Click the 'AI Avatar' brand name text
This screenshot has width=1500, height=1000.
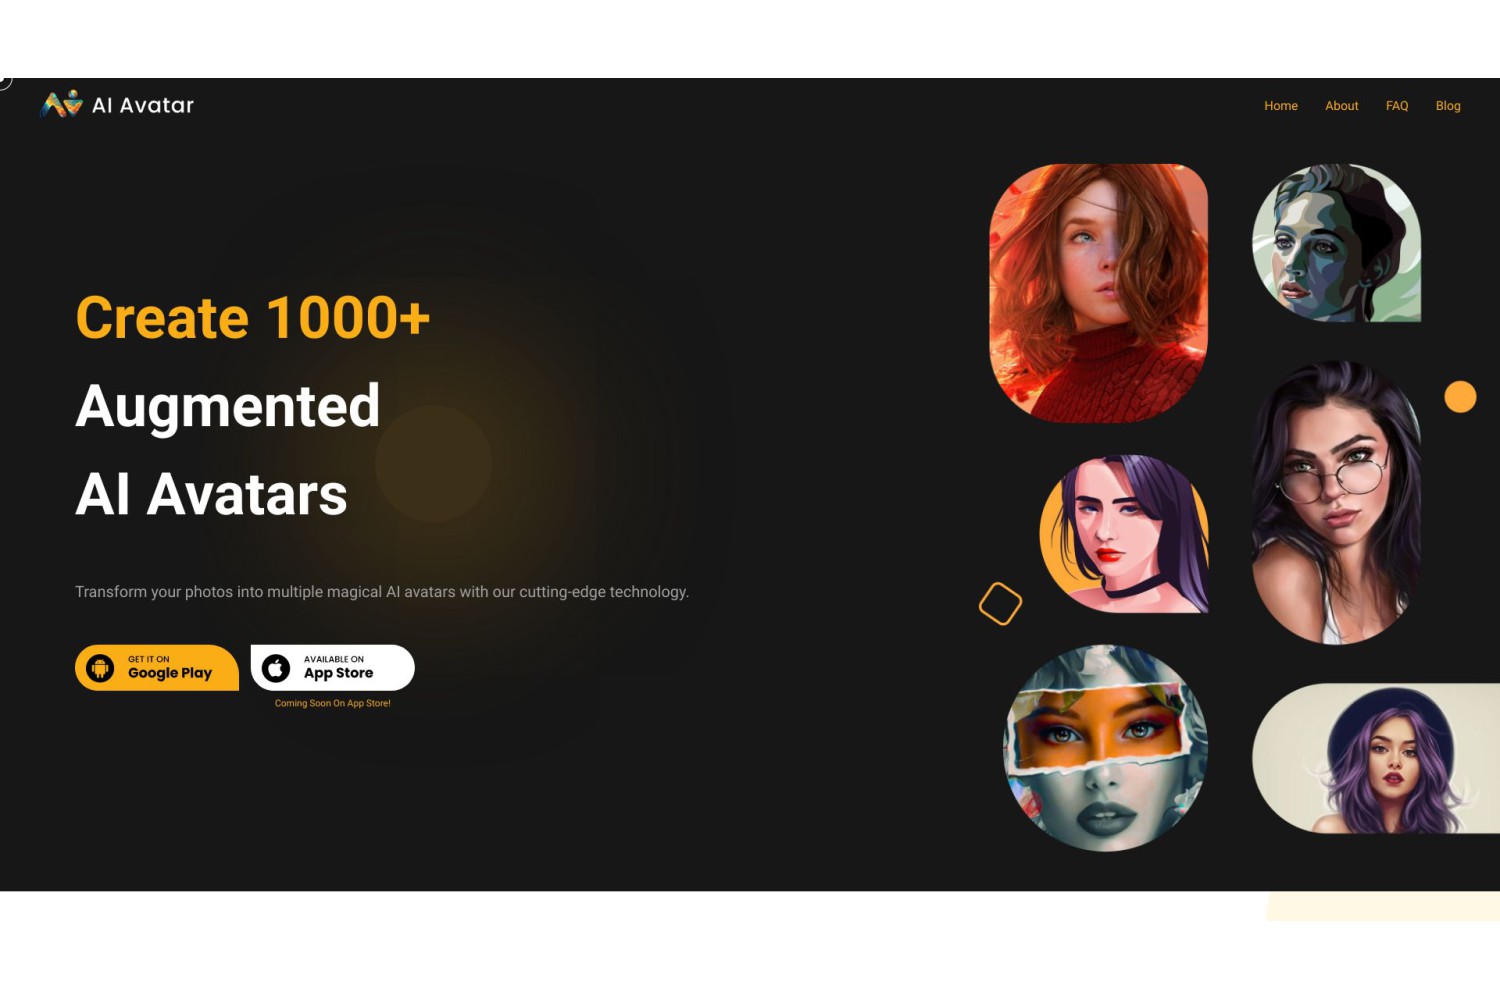point(143,105)
